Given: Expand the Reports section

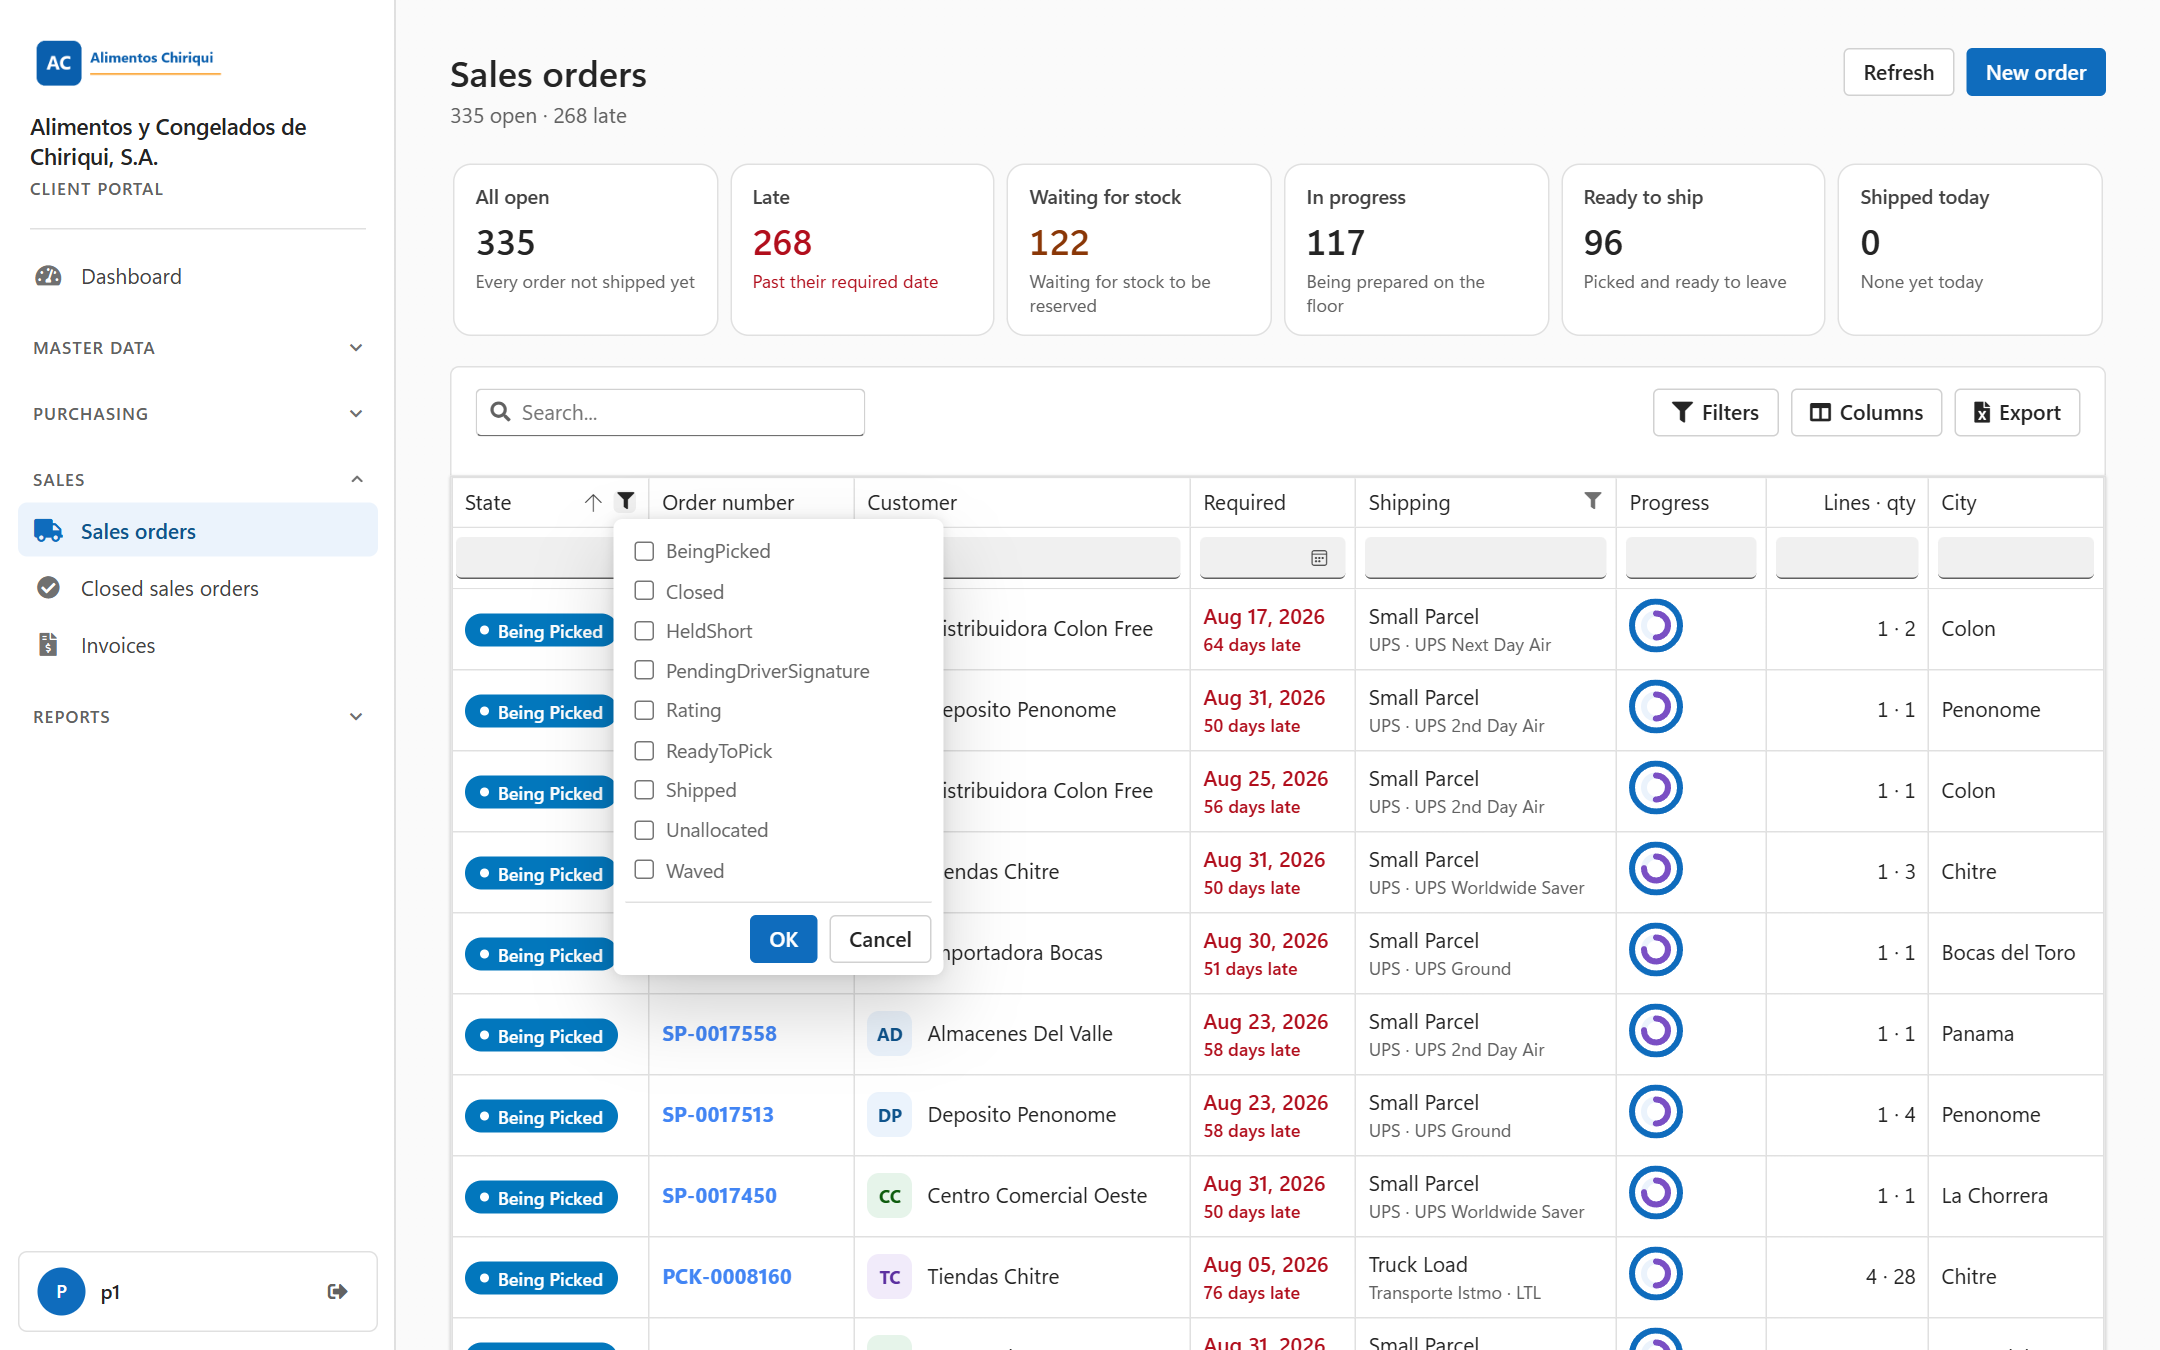Looking at the screenshot, I should [198, 717].
